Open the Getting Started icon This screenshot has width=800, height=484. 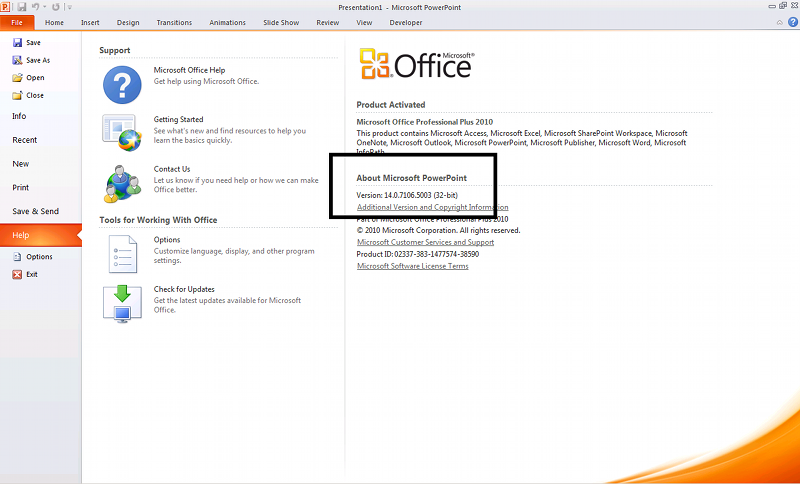(122, 132)
